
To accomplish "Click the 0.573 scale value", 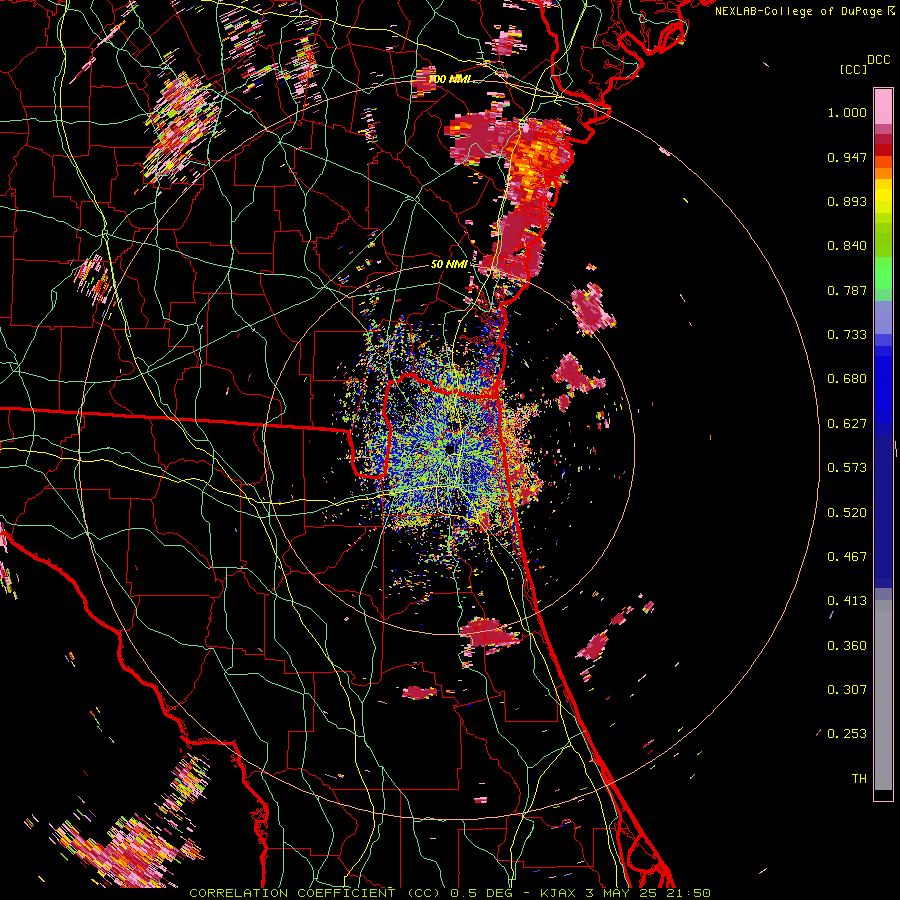I will point(847,468).
